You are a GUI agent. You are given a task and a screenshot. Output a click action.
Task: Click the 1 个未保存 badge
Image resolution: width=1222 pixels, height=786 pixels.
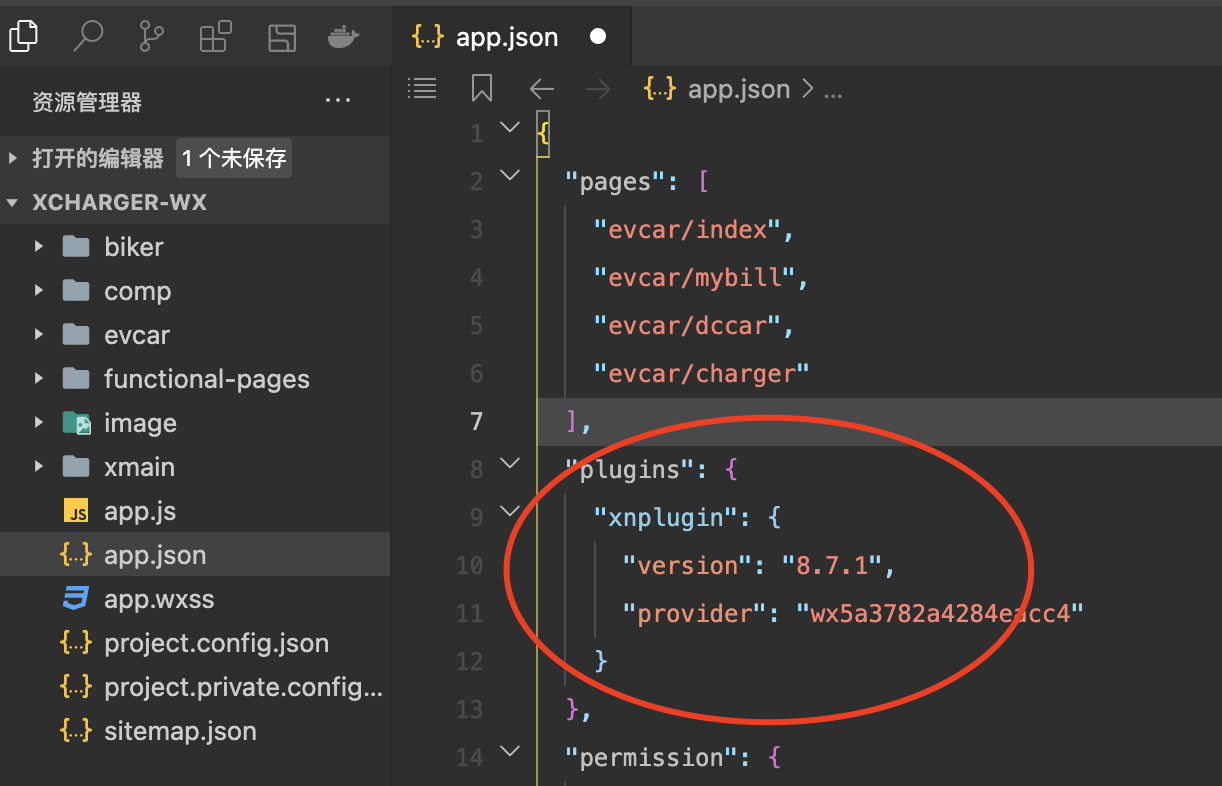tap(234, 158)
